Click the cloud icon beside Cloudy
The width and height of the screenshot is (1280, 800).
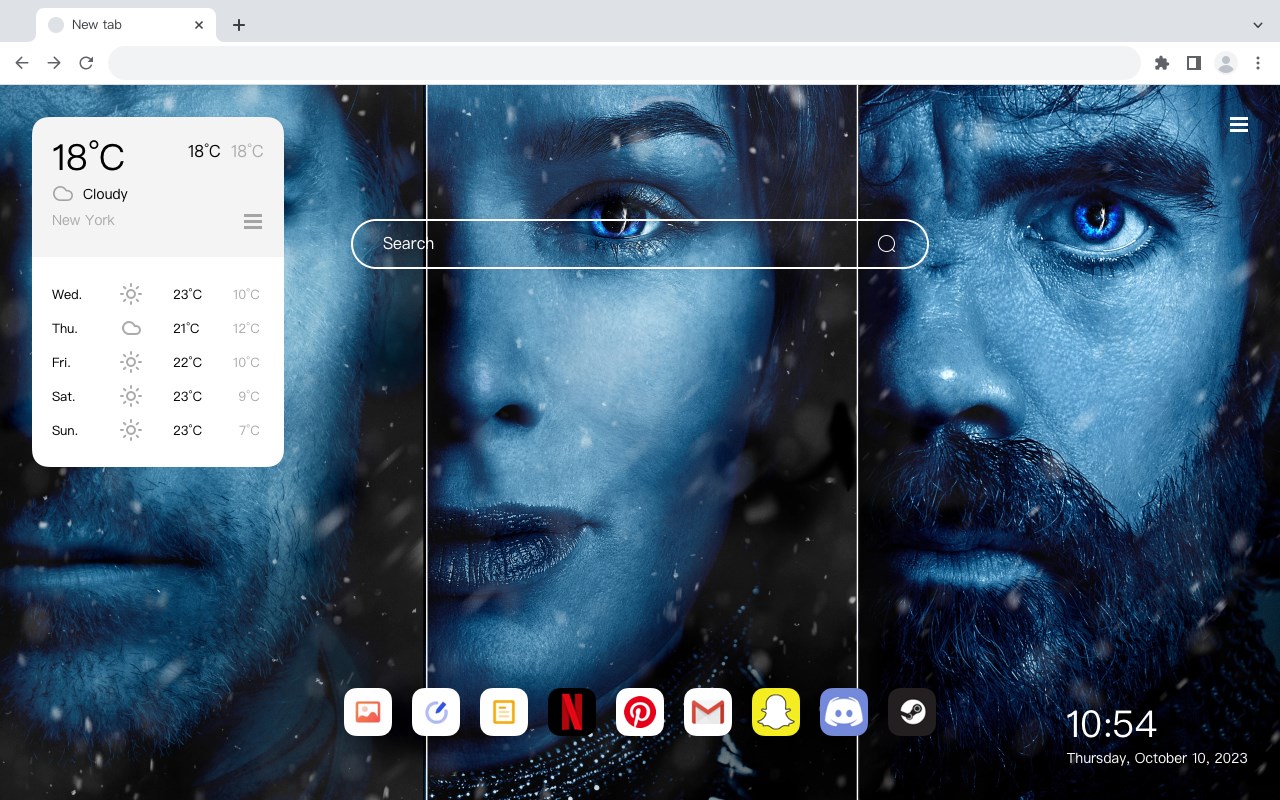coord(63,194)
